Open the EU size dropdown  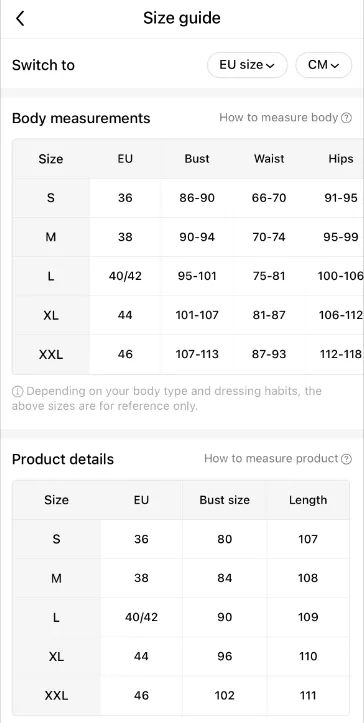[x=247, y=65]
